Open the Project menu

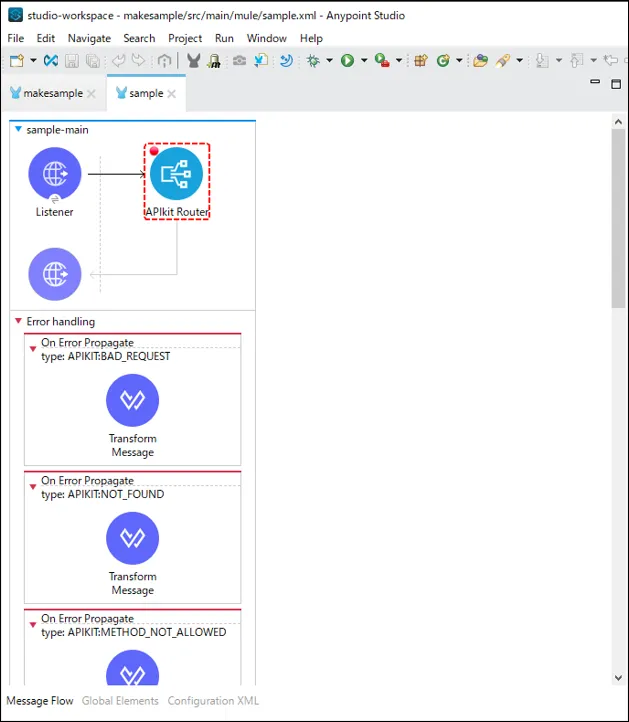[185, 38]
